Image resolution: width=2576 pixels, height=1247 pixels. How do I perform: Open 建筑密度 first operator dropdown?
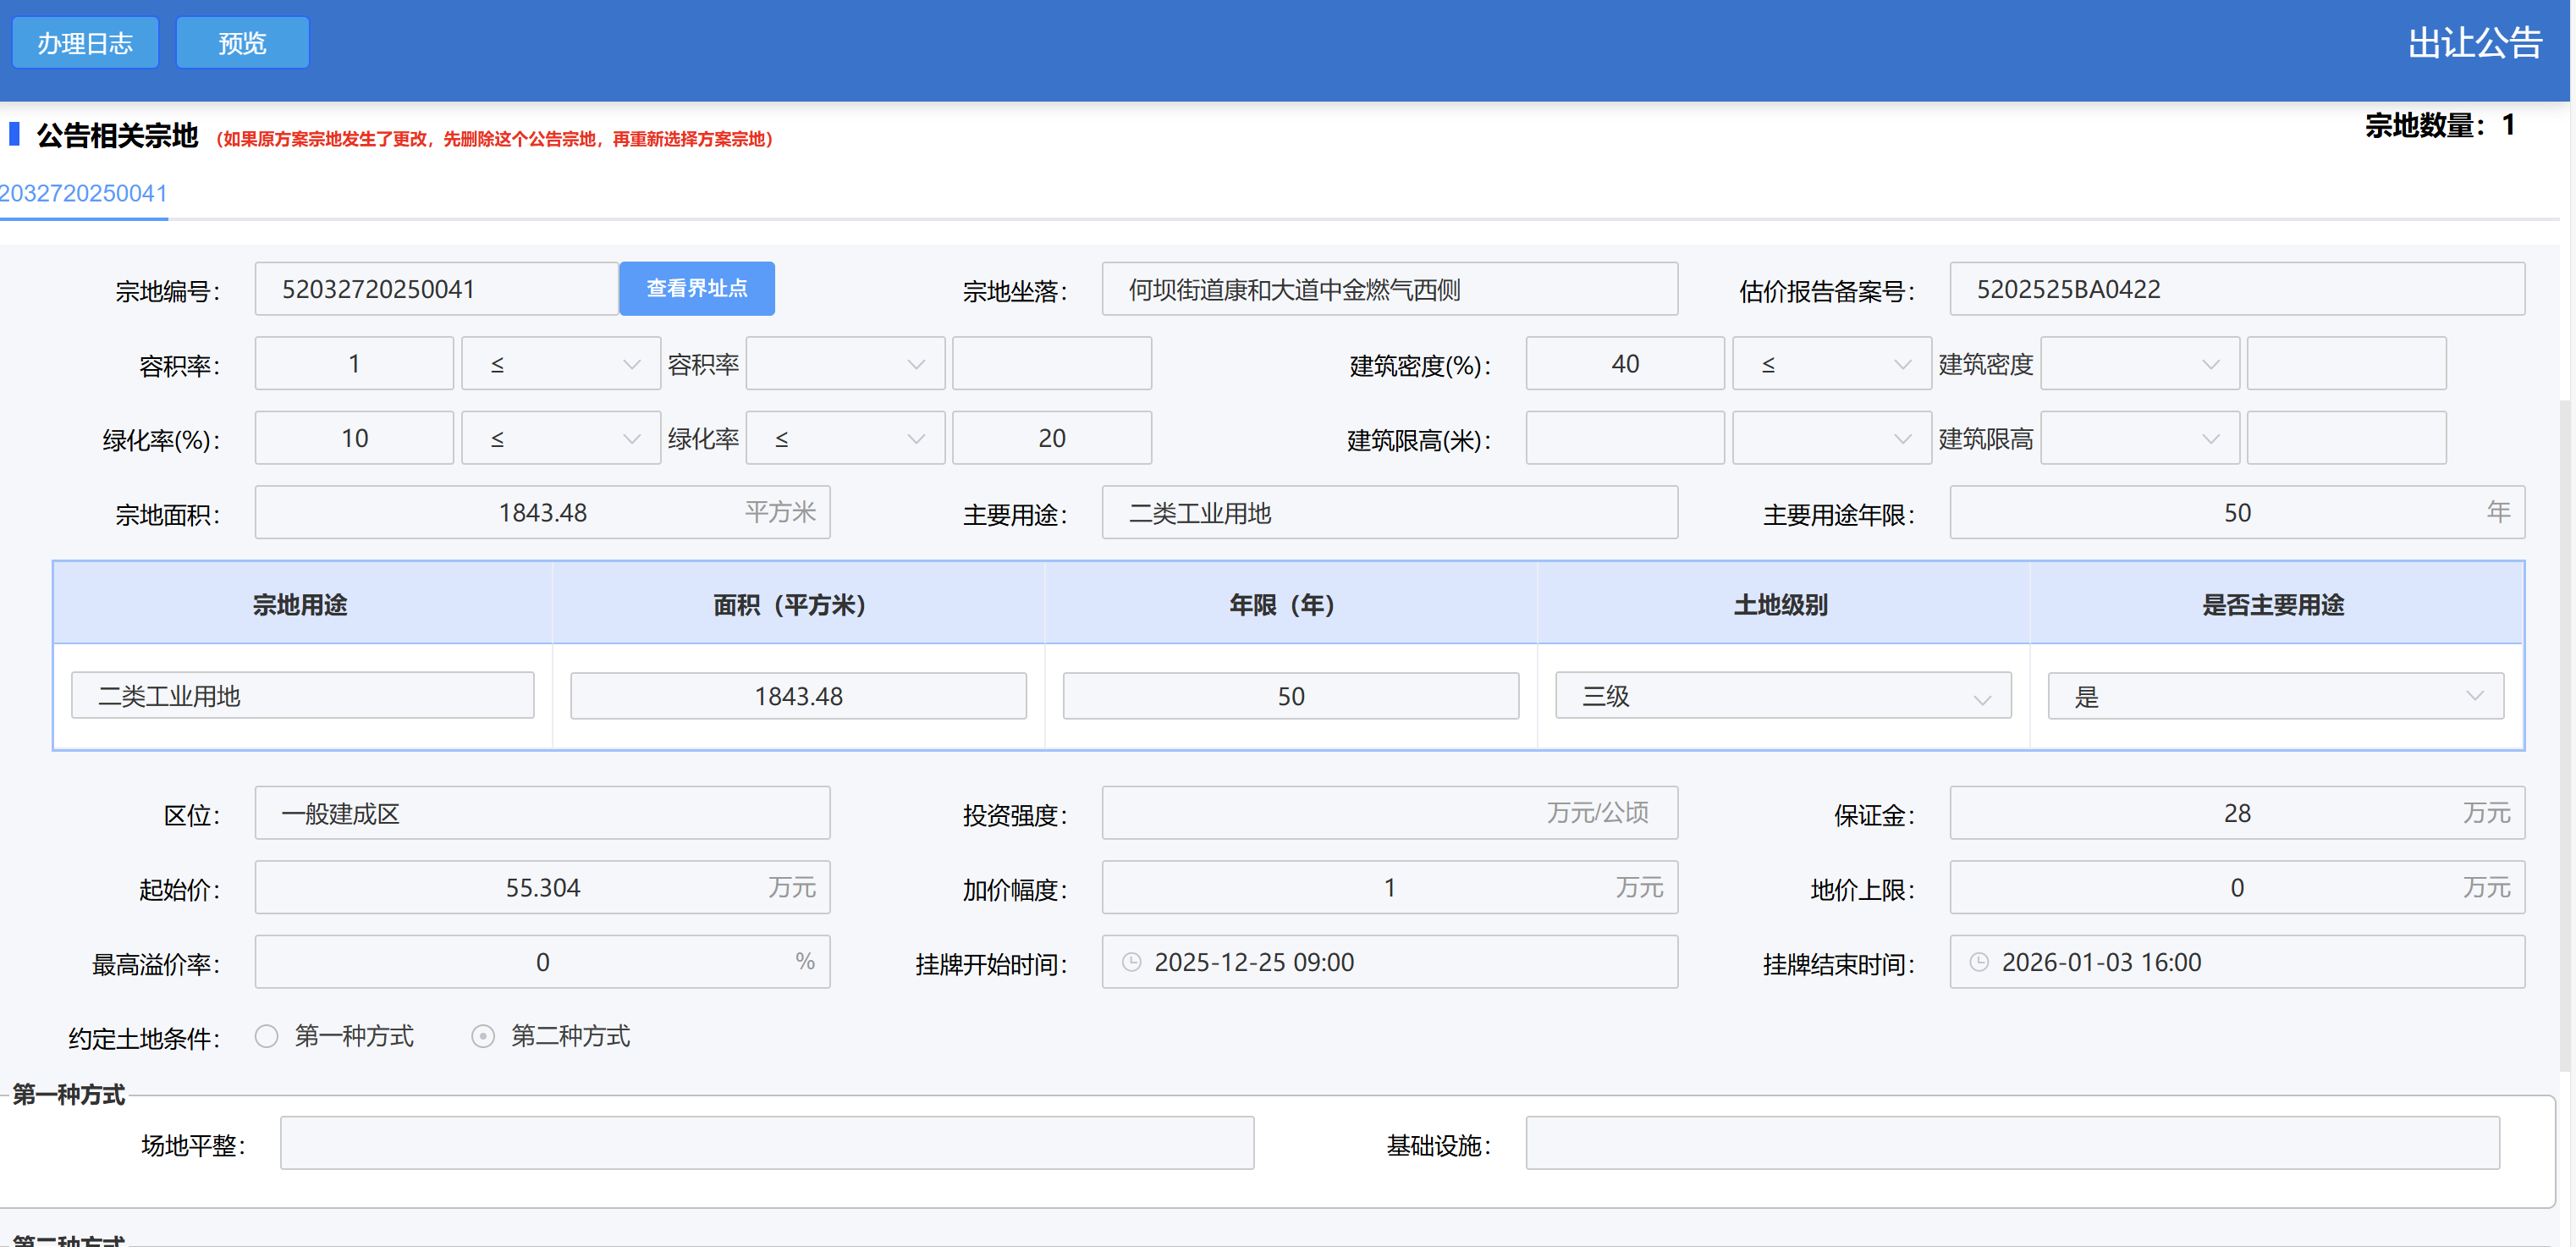click(x=1831, y=364)
